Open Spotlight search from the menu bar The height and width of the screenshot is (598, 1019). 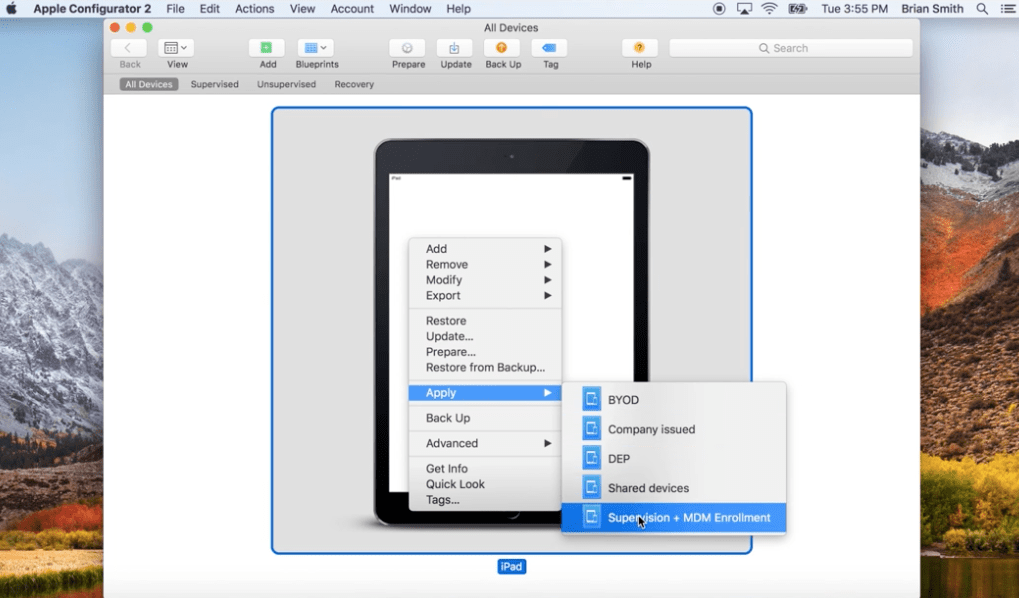[982, 8]
